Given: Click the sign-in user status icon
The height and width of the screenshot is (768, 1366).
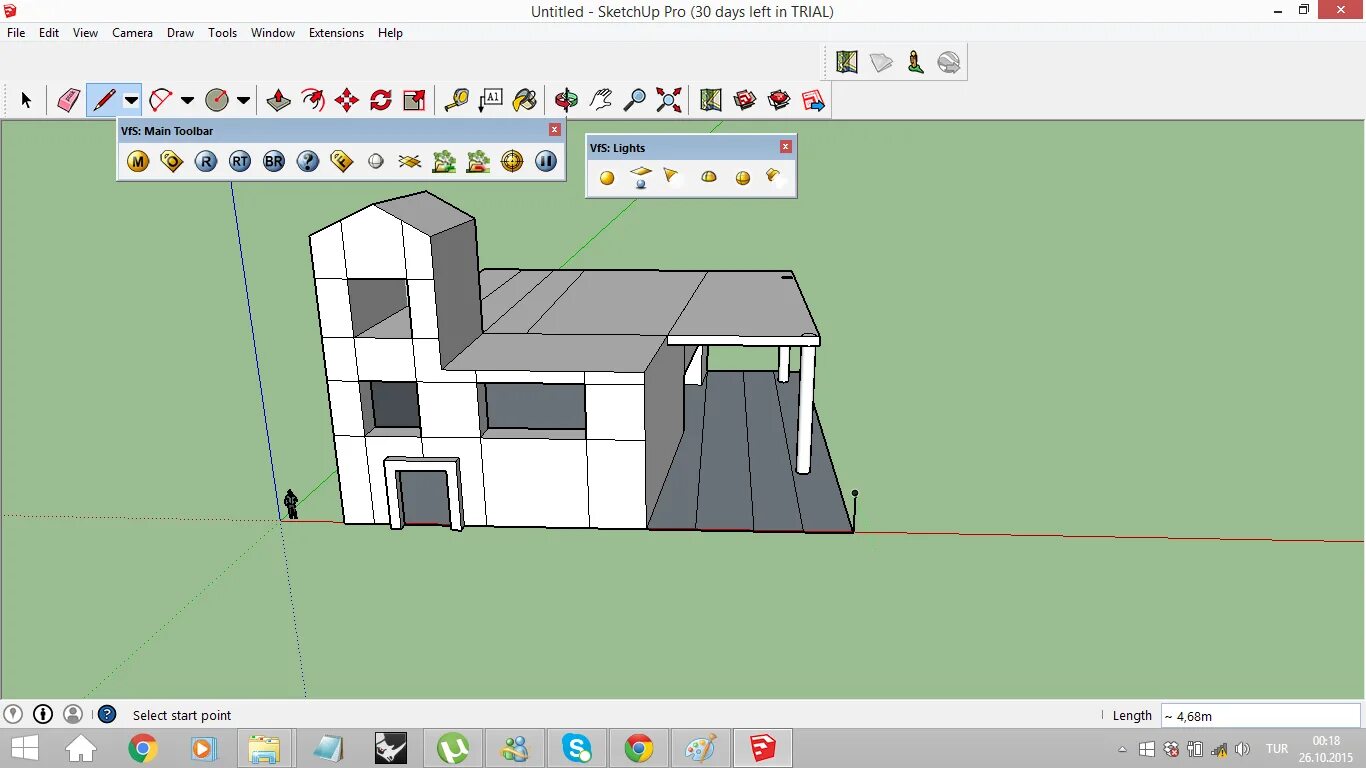Looking at the screenshot, I should [73, 714].
